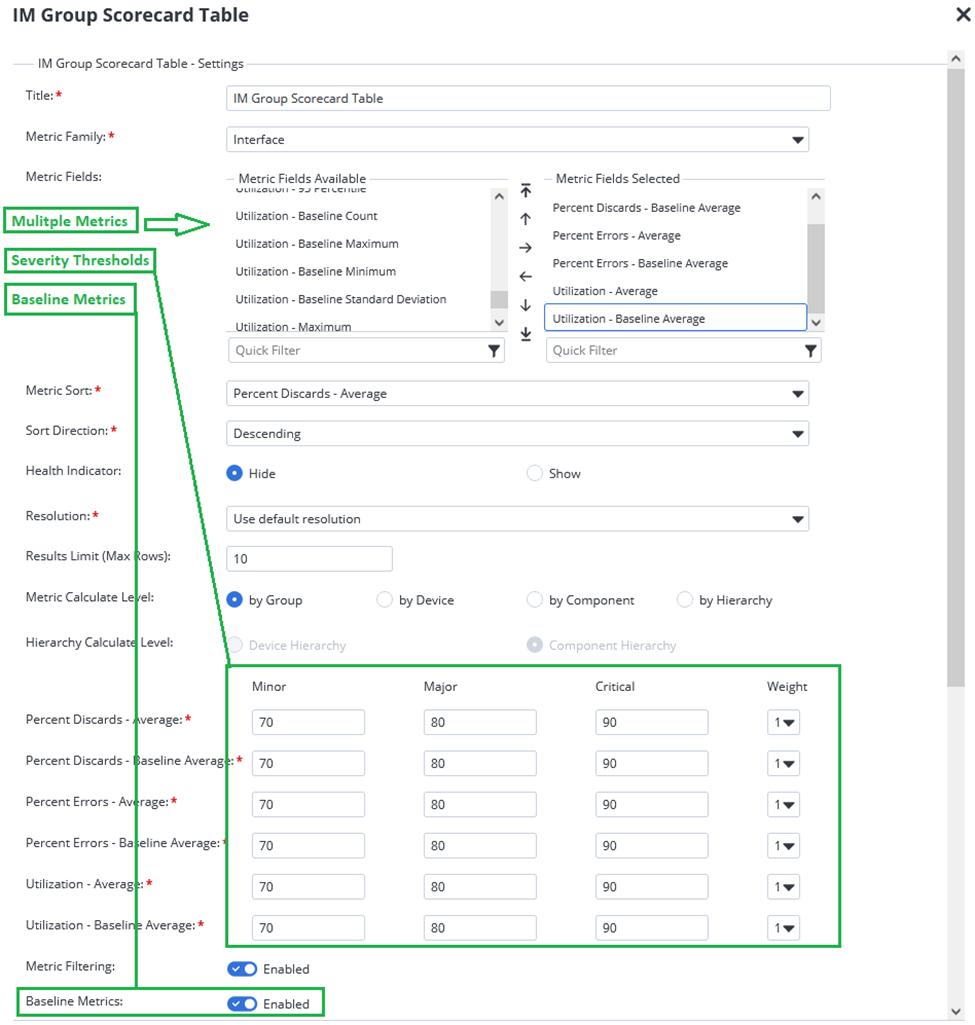Select Percent Errors - Average in selected list
Screen dimensions: 975x1025
[x=616, y=236]
